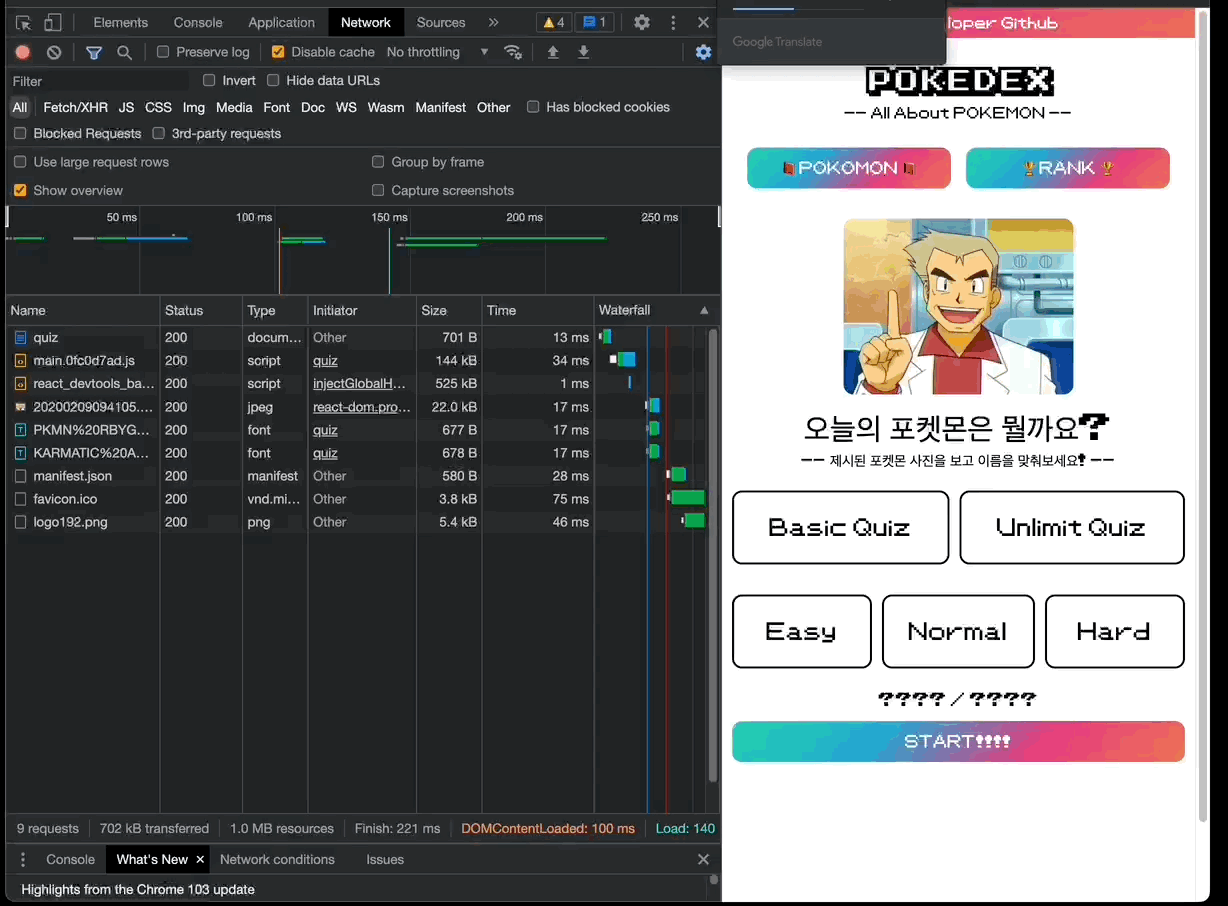Click the RANK gradient button

(1067, 168)
